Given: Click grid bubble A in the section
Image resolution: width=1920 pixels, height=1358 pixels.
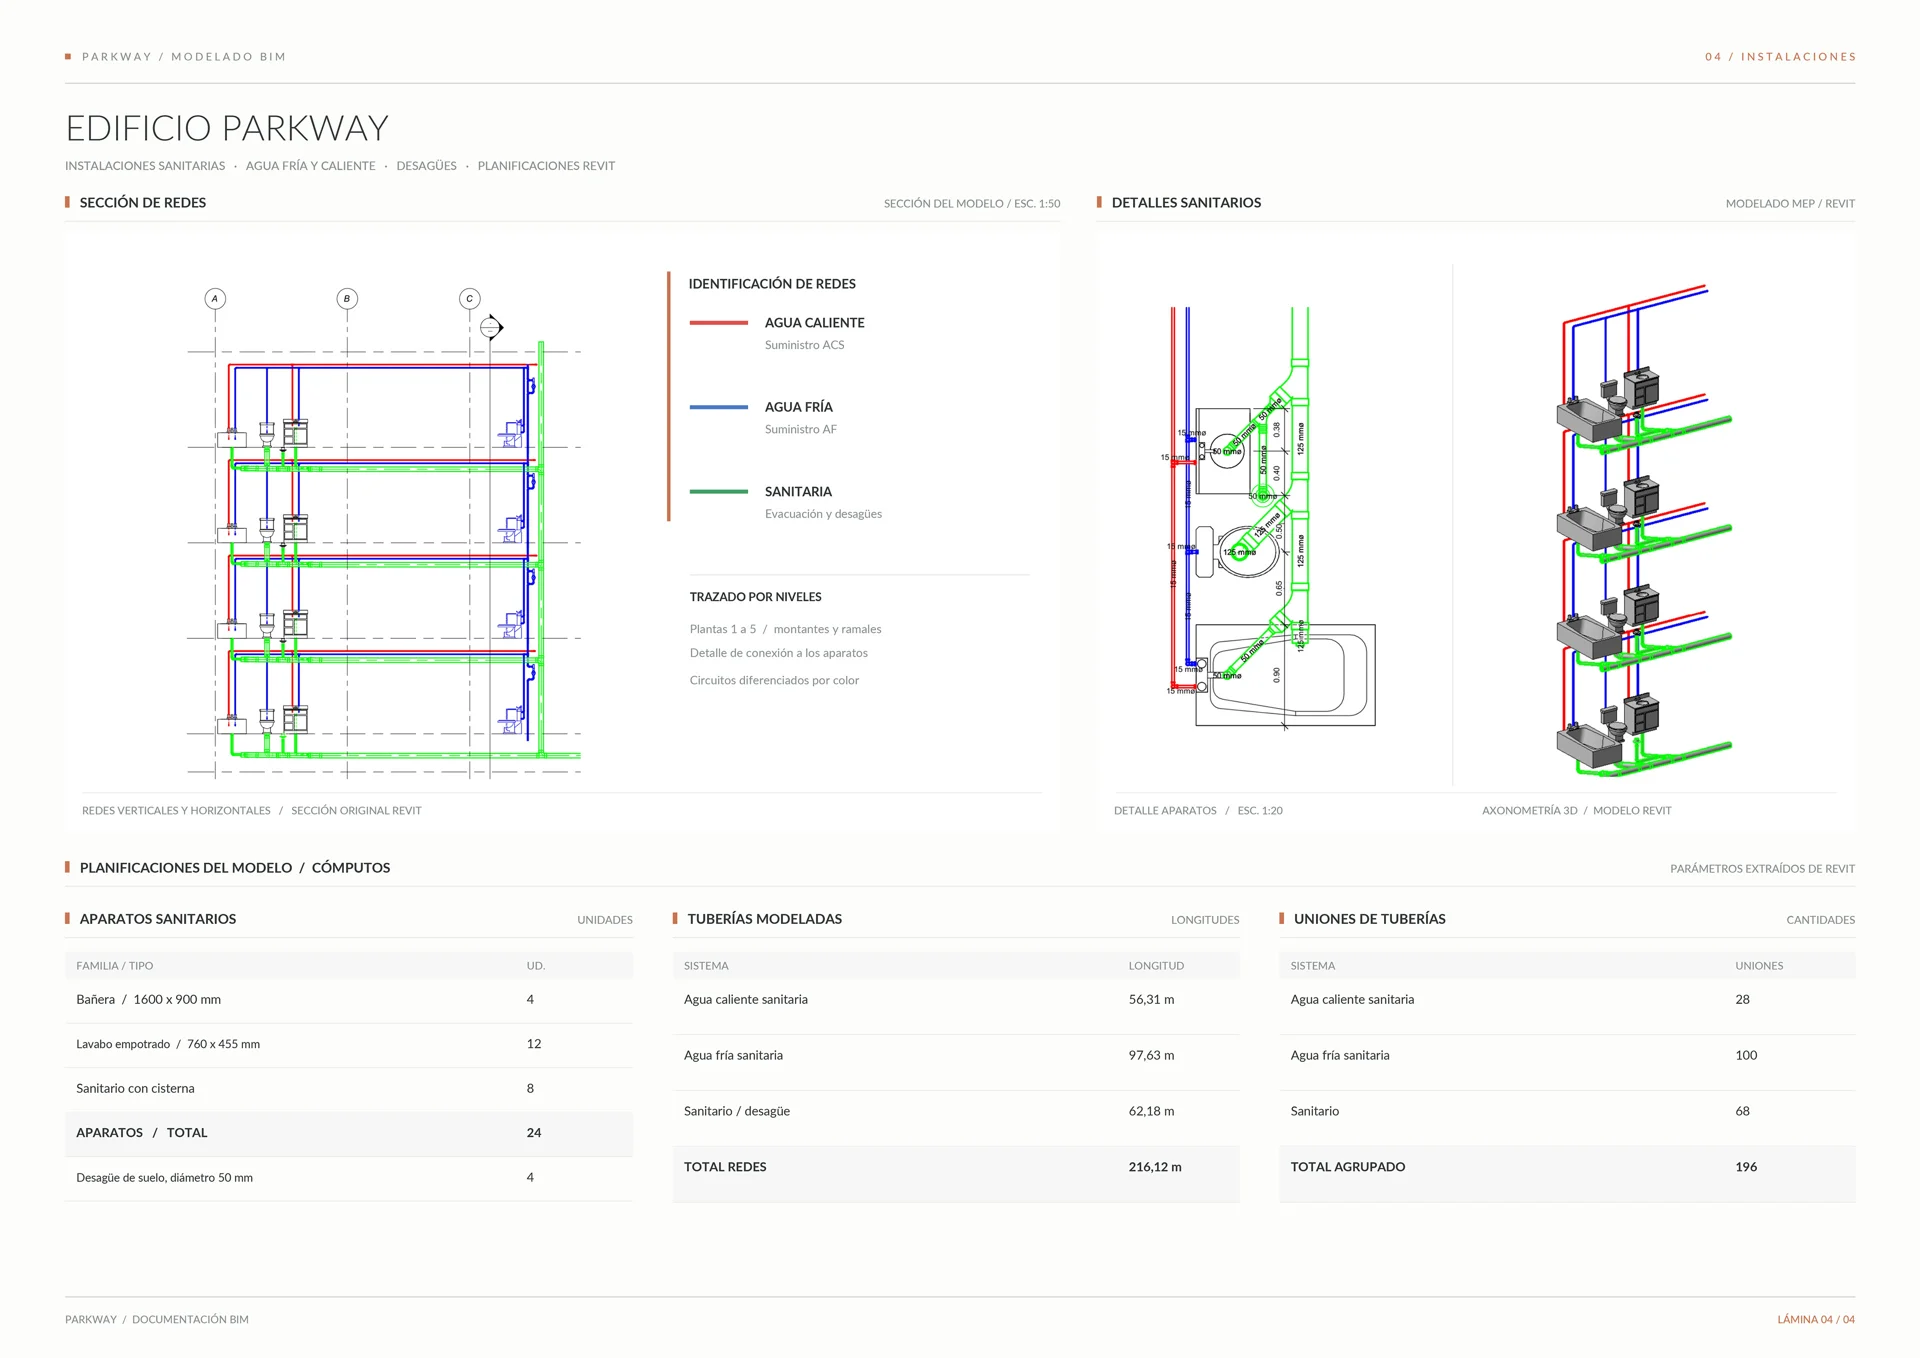Looking at the screenshot, I should (215, 298).
